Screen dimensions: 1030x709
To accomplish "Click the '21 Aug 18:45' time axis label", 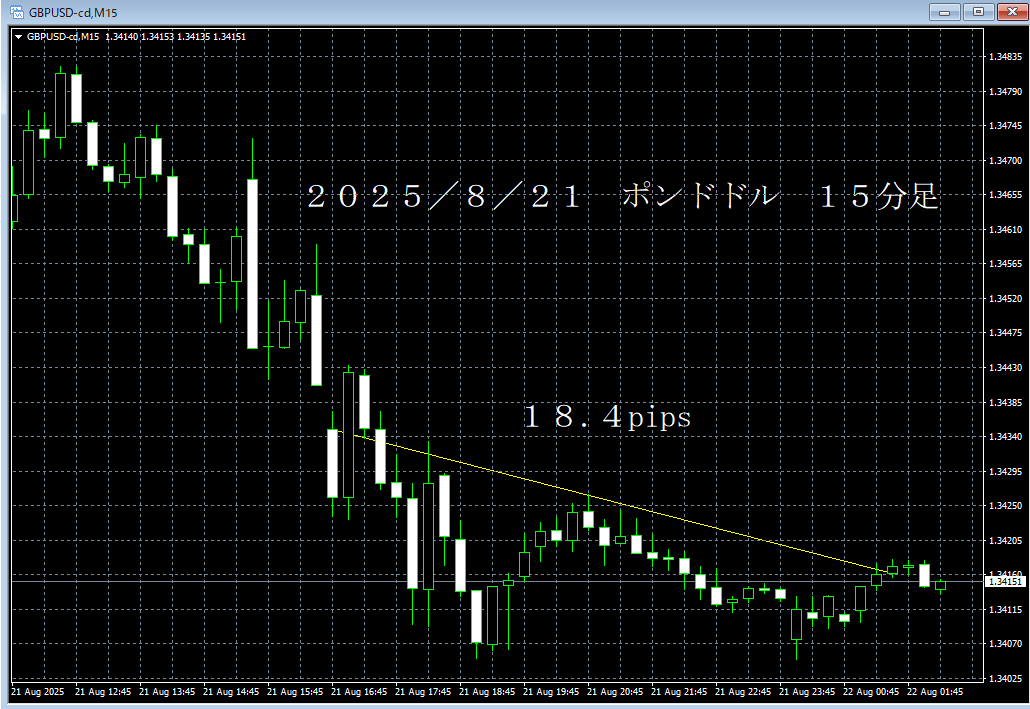I will coord(487,692).
